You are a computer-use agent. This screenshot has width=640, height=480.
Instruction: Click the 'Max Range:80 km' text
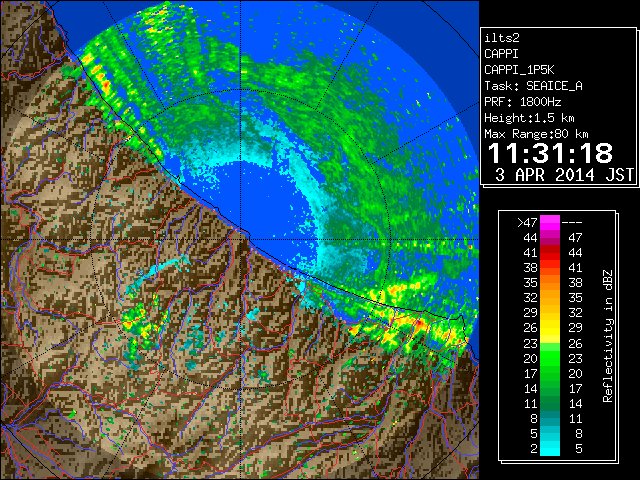click(536, 134)
